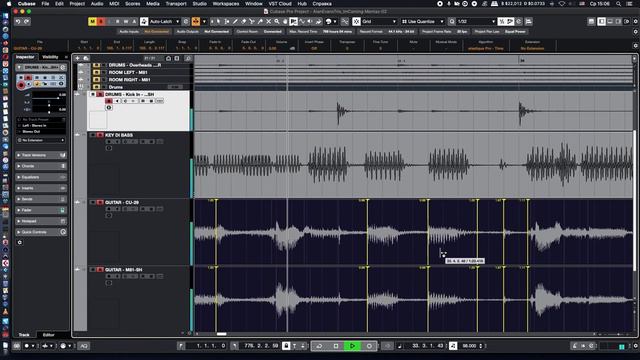This screenshot has height=360, width=640.
Task: Record-enable the DRUMS - Kick In track
Action: click(109, 101)
